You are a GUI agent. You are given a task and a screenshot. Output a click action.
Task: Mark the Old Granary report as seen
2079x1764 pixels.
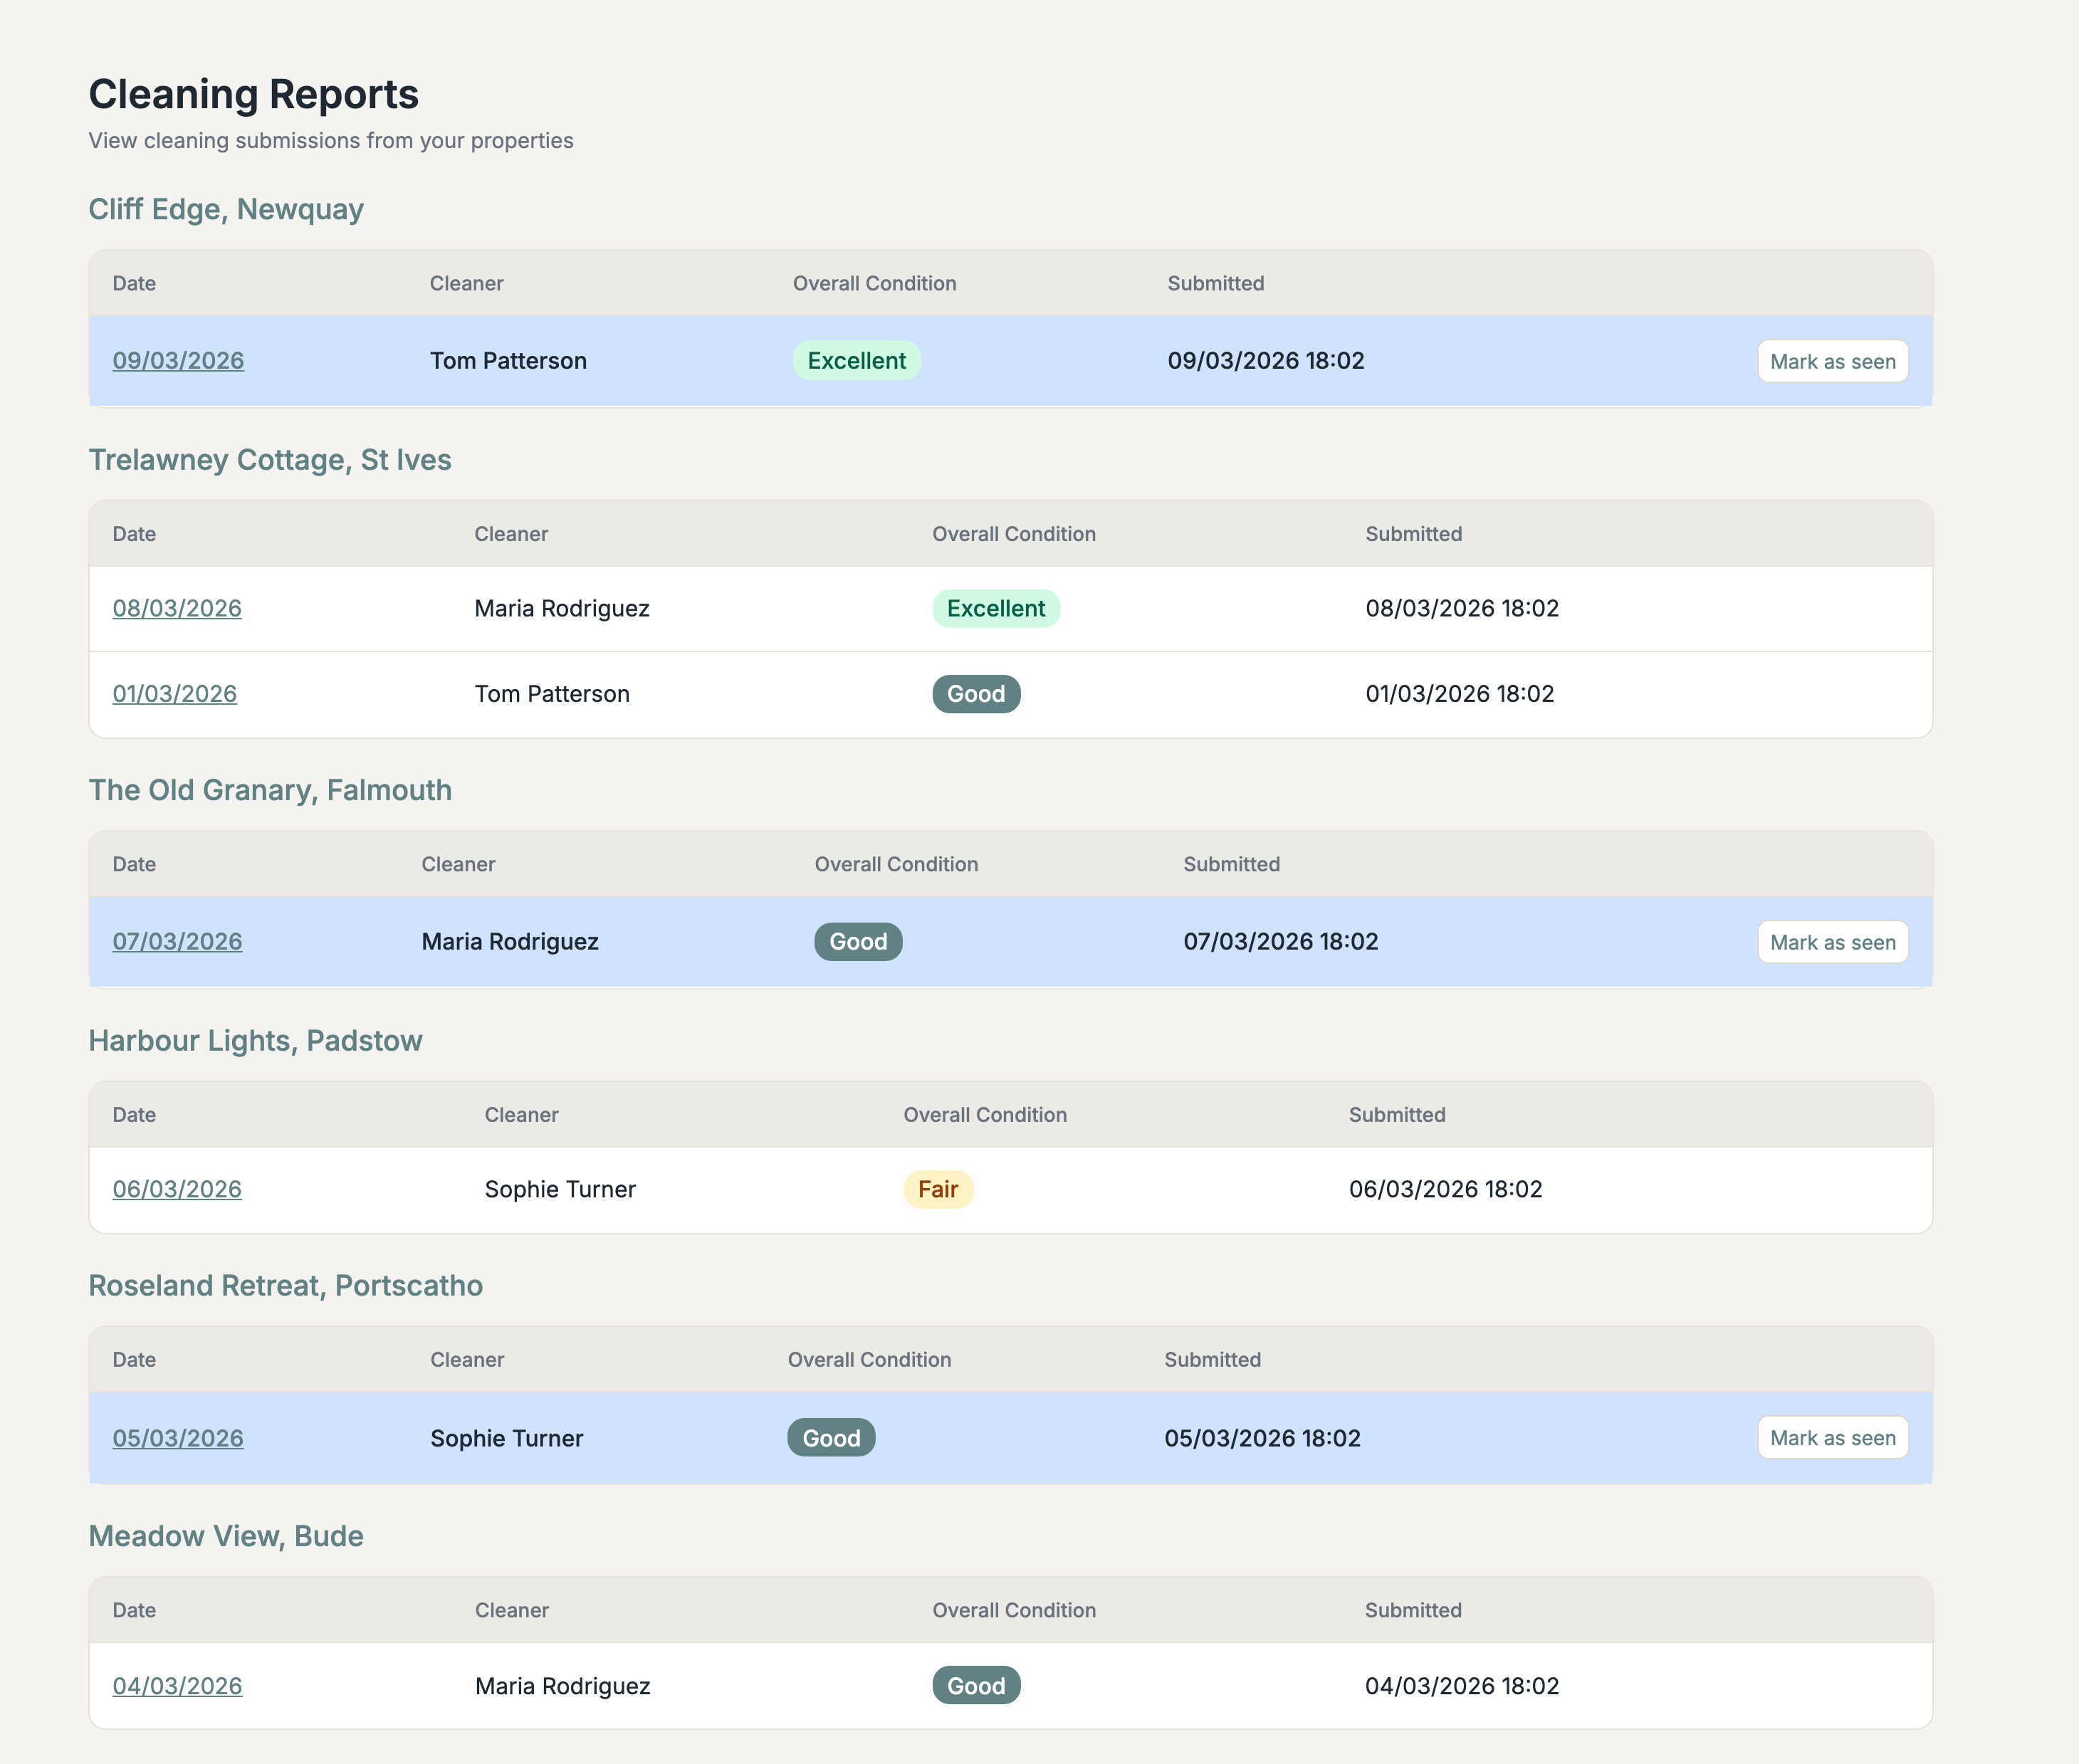(1832, 941)
